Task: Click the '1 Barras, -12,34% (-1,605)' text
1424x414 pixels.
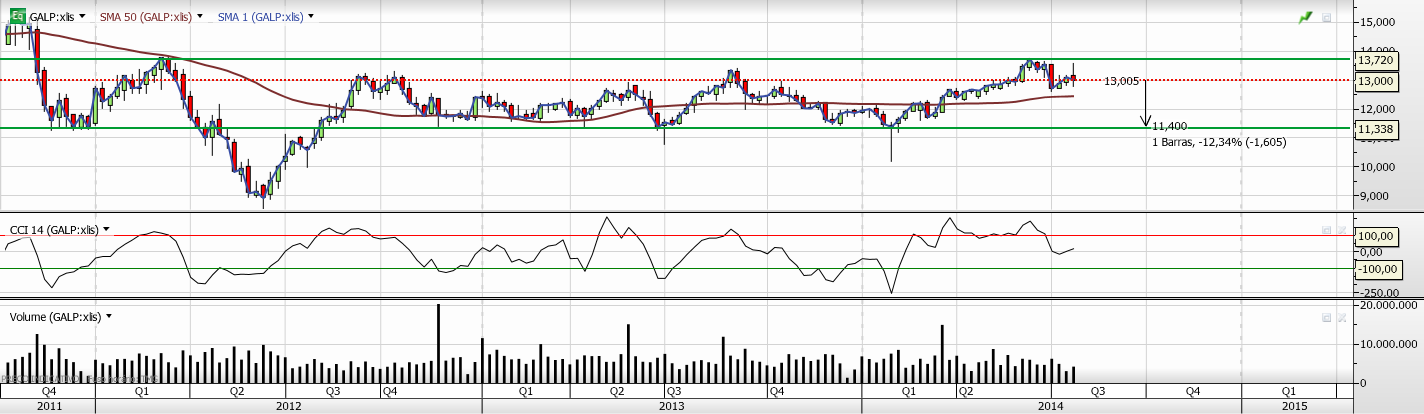Action: click(1219, 142)
